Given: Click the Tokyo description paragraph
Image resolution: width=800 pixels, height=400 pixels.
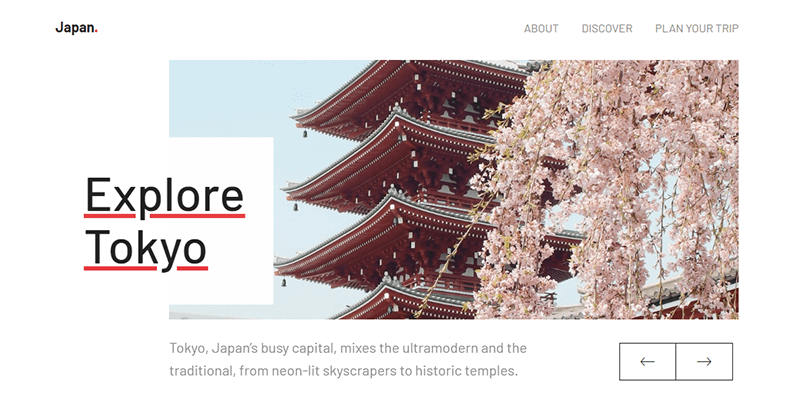Looking at the screenshot, I should (x=347, y=360).
